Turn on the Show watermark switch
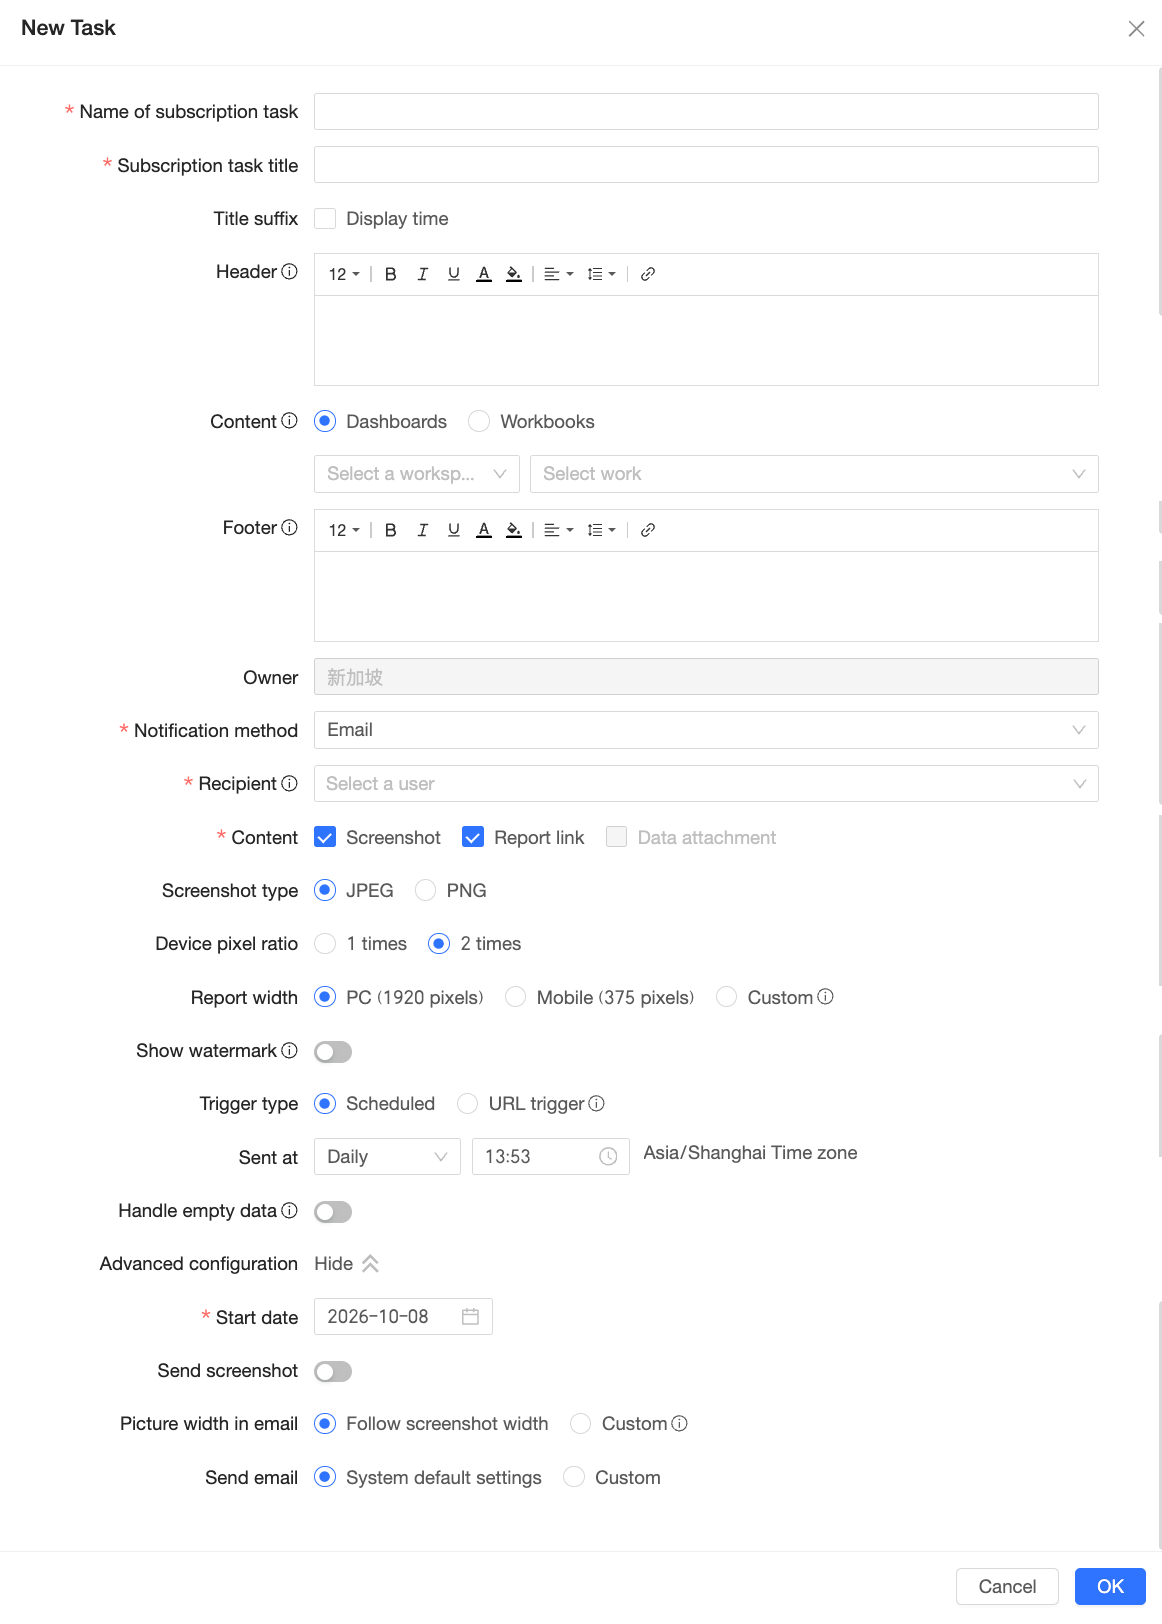1162x1624 pixels. coord(333,1051)
